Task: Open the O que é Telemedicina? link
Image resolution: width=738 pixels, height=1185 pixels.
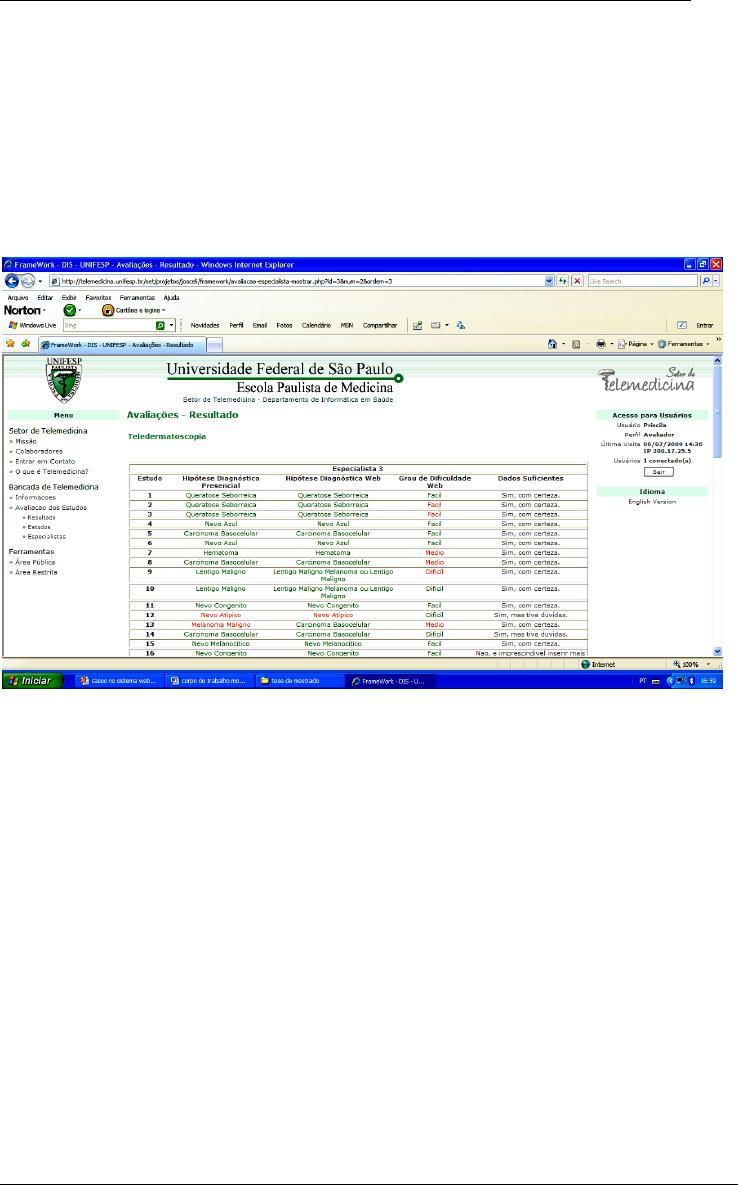Action: click(51, 472)
